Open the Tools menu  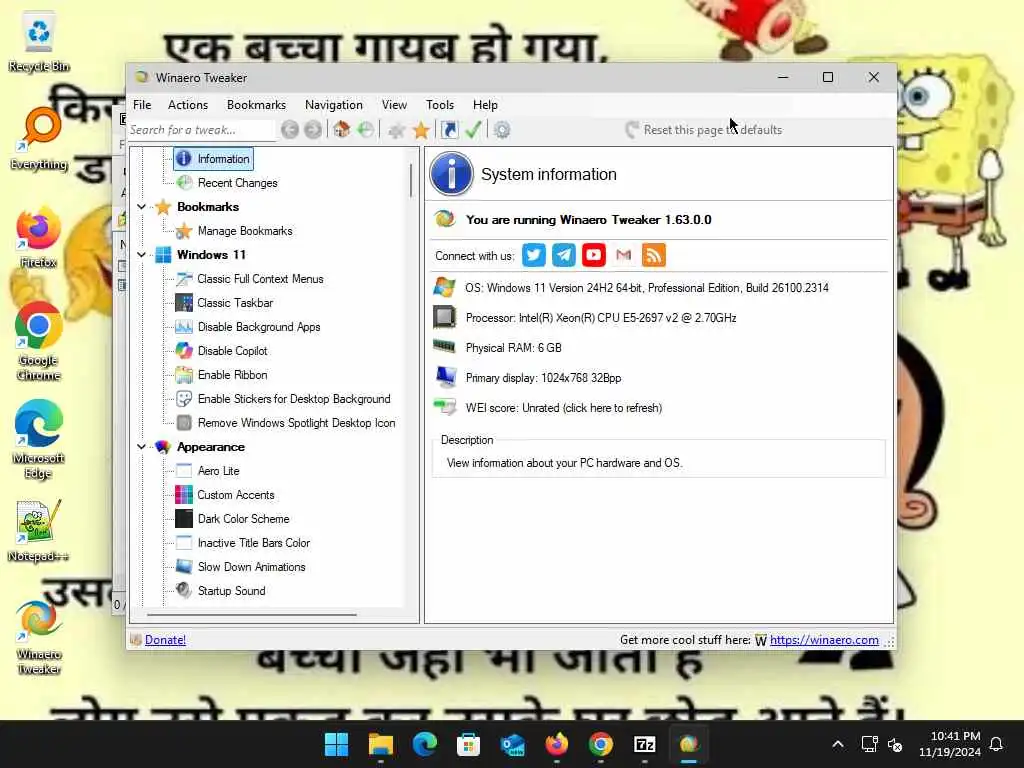(x=440, y=104)
